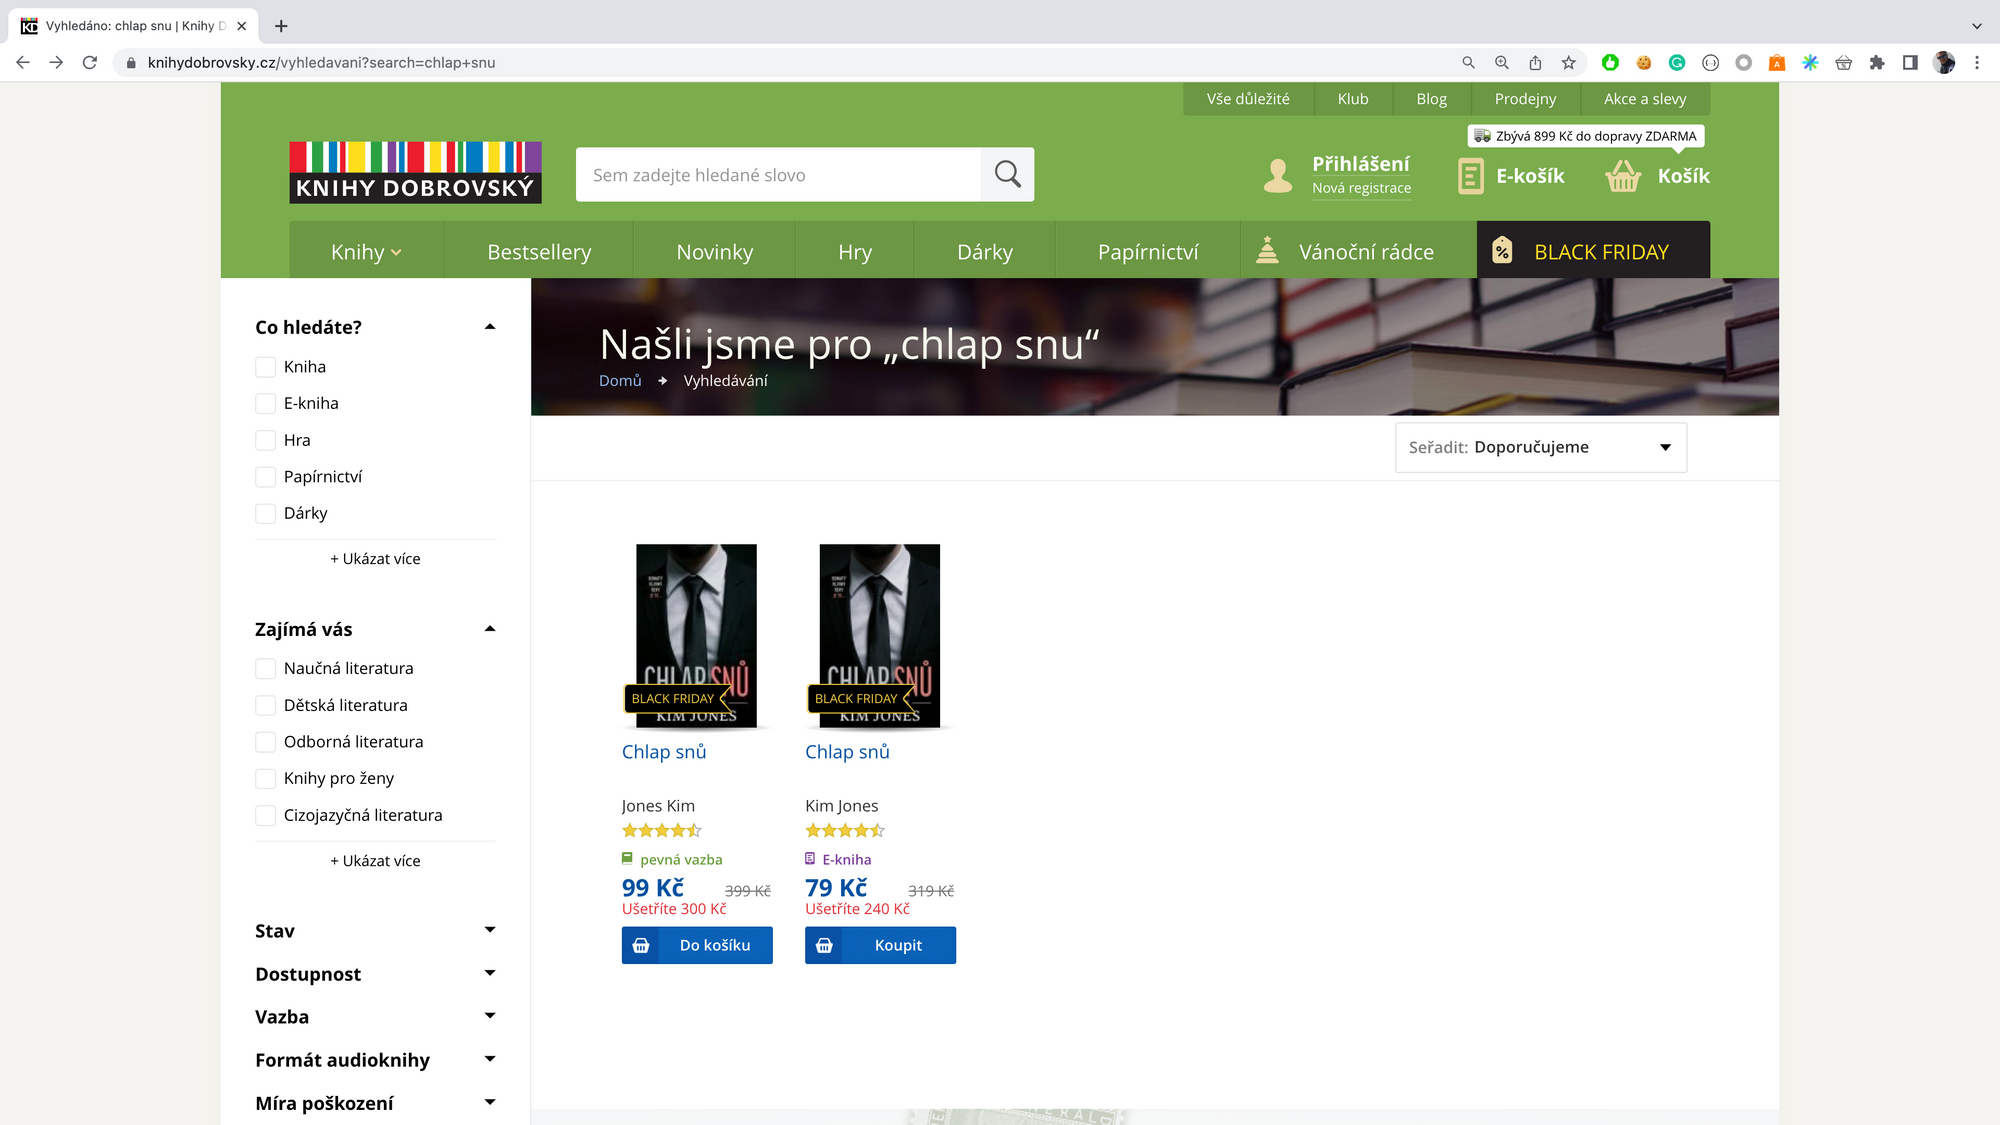The image size is (2000, 1125).
Task: Click the user profile Přihlášení icon
Action: tap(1277, 176)
